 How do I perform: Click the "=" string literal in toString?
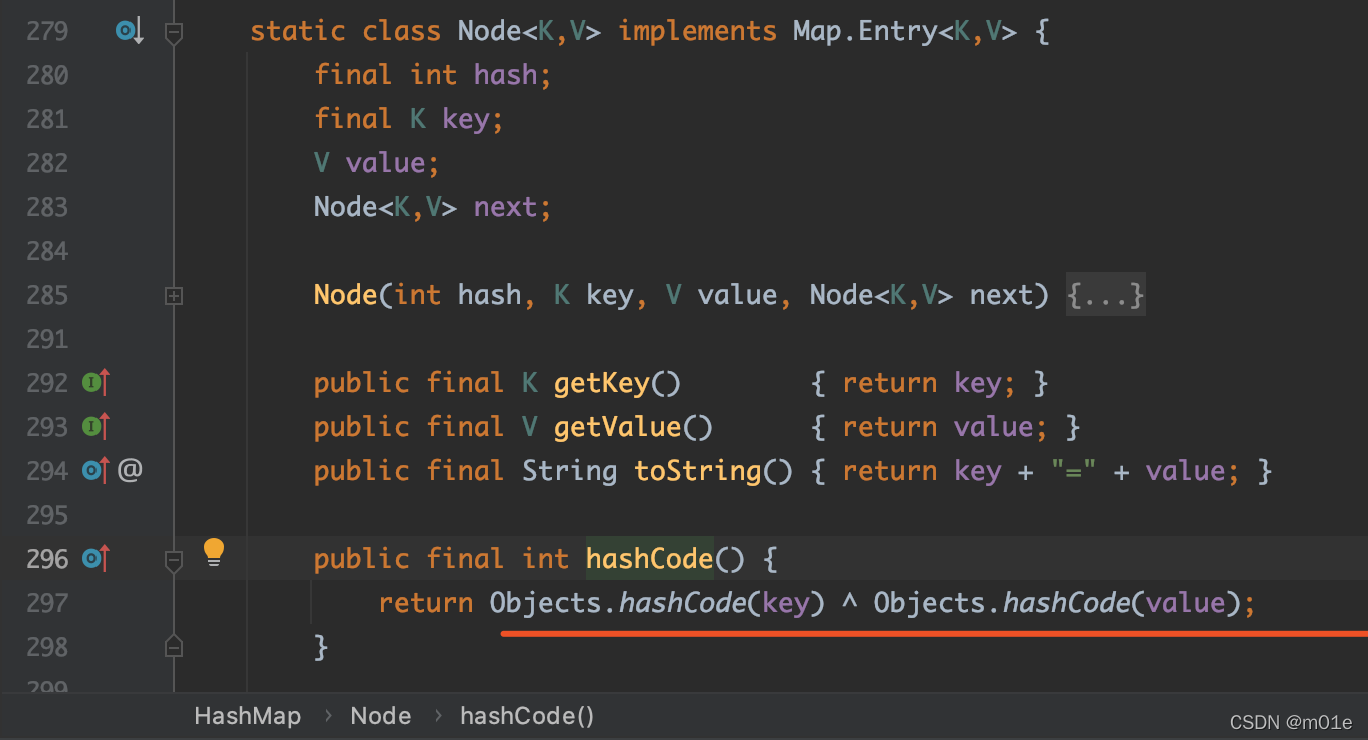(1075, 471)
